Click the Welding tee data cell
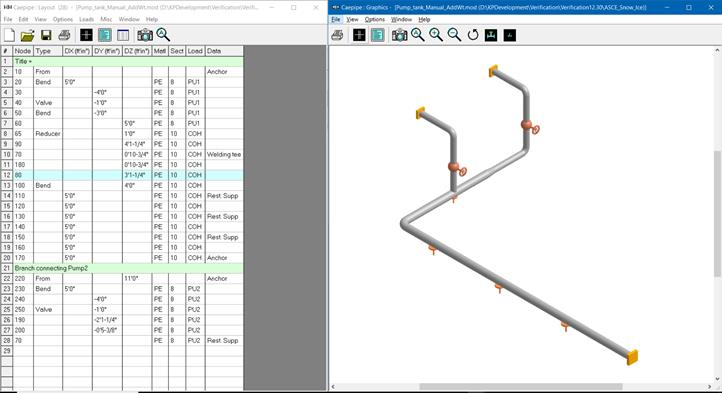This screenshot has width=722, height=393. 224,154
